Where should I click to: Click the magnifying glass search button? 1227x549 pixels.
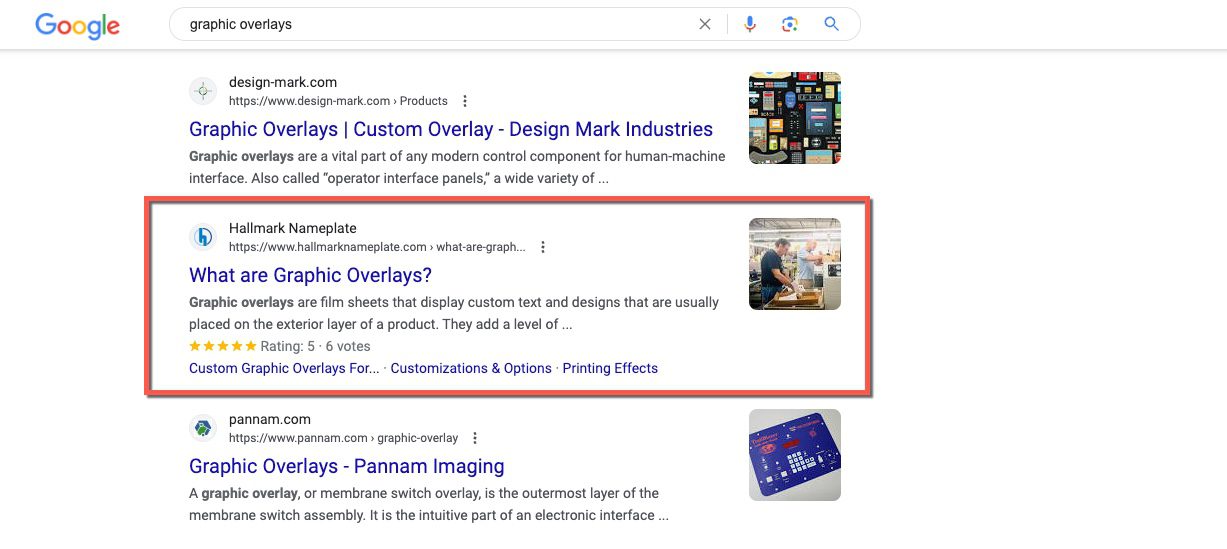(x=831, y=24)
